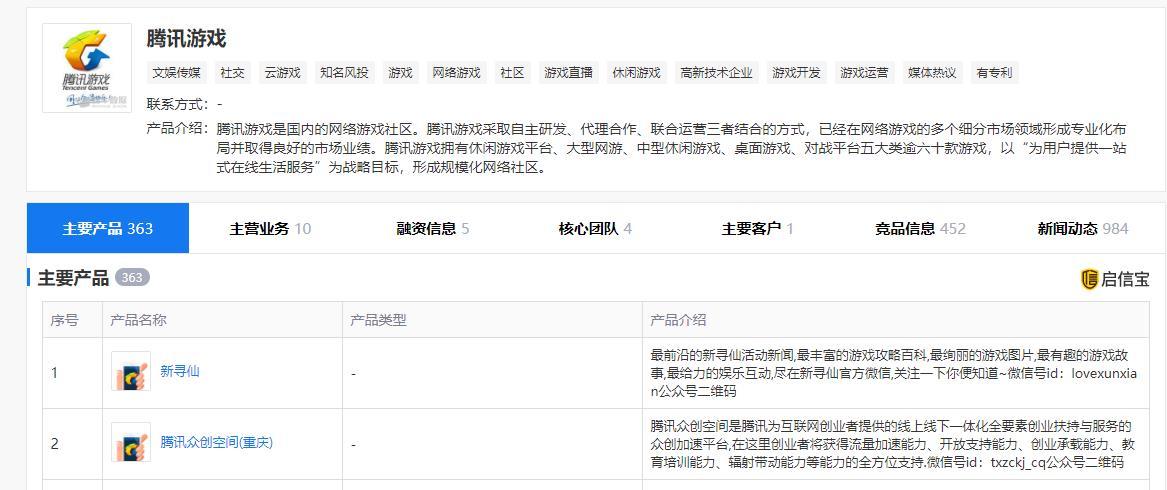Image resolution: width=1167 pixels, height=490 pixels.
Task: Click the 启信宝 shield logo
Action: (x=1089, y=279)
